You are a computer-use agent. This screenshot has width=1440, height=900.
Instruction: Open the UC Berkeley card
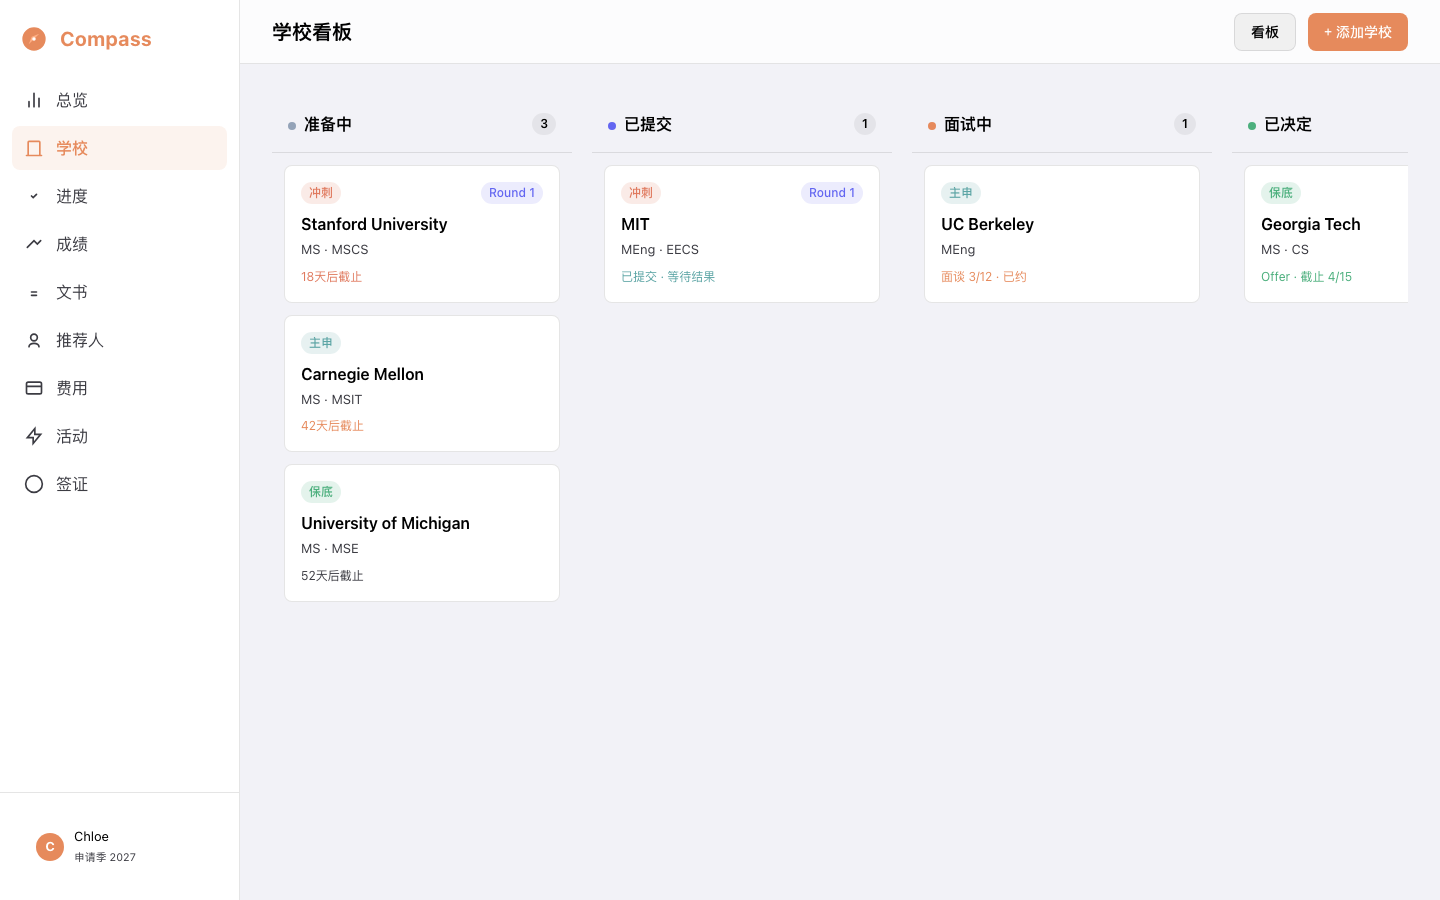(x=1062, y=234)
